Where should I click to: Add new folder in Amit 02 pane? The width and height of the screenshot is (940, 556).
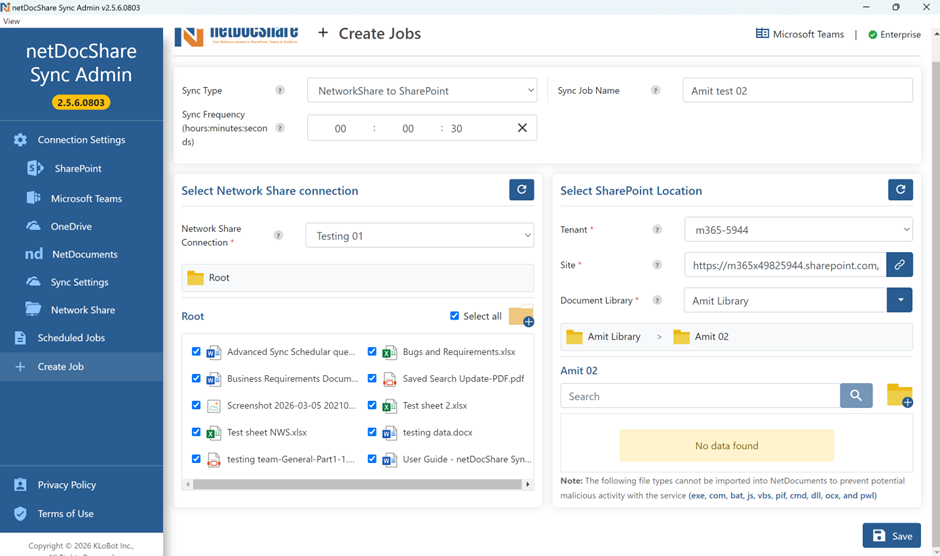point(900,396)
